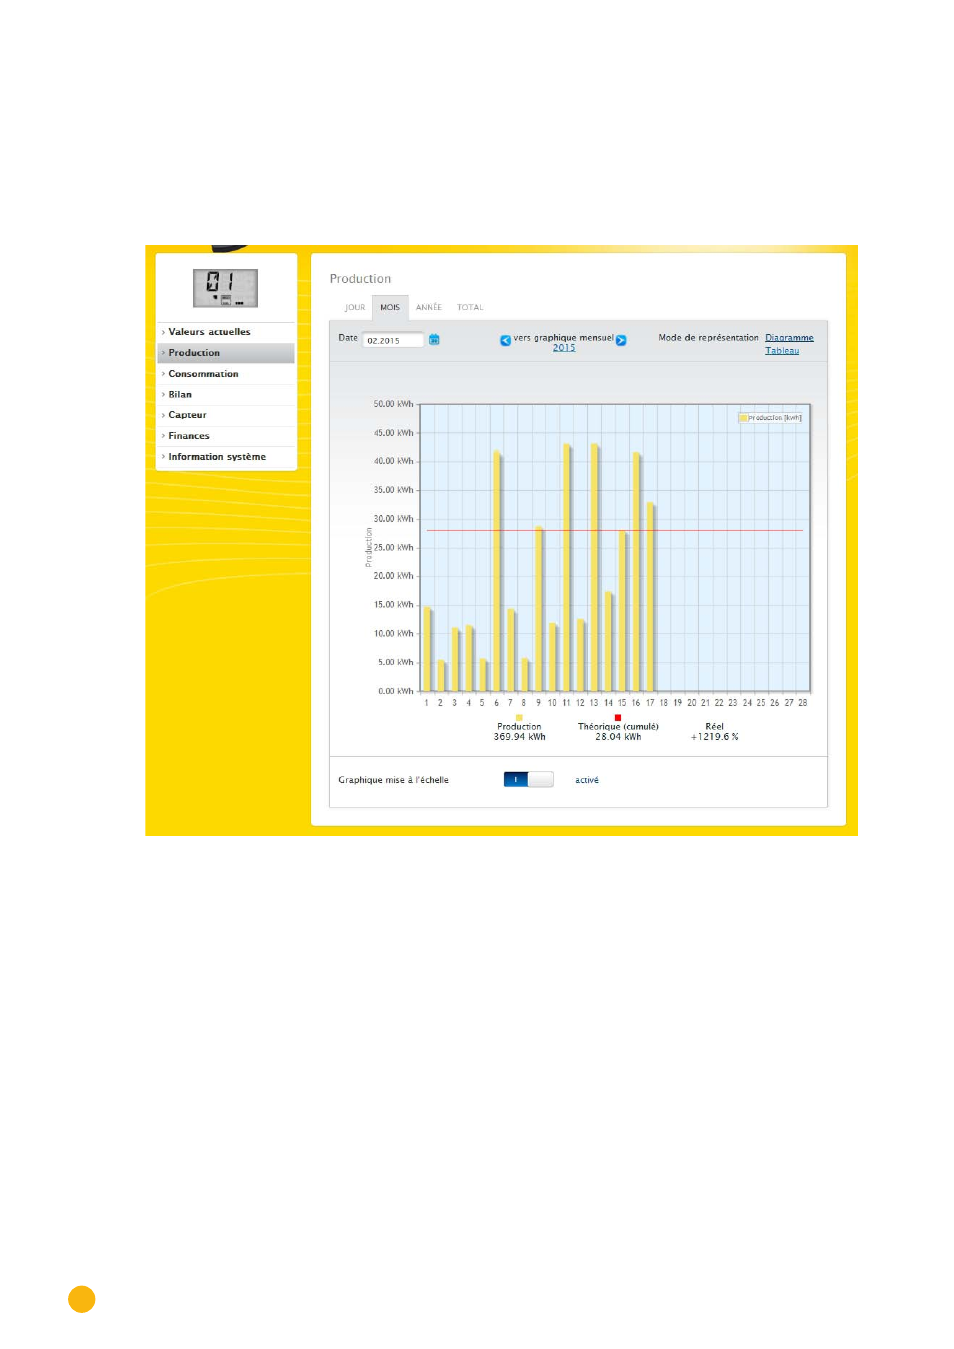Click the yellow Production legend swatch
This screenshot has width=954, height=1349.
519,717
